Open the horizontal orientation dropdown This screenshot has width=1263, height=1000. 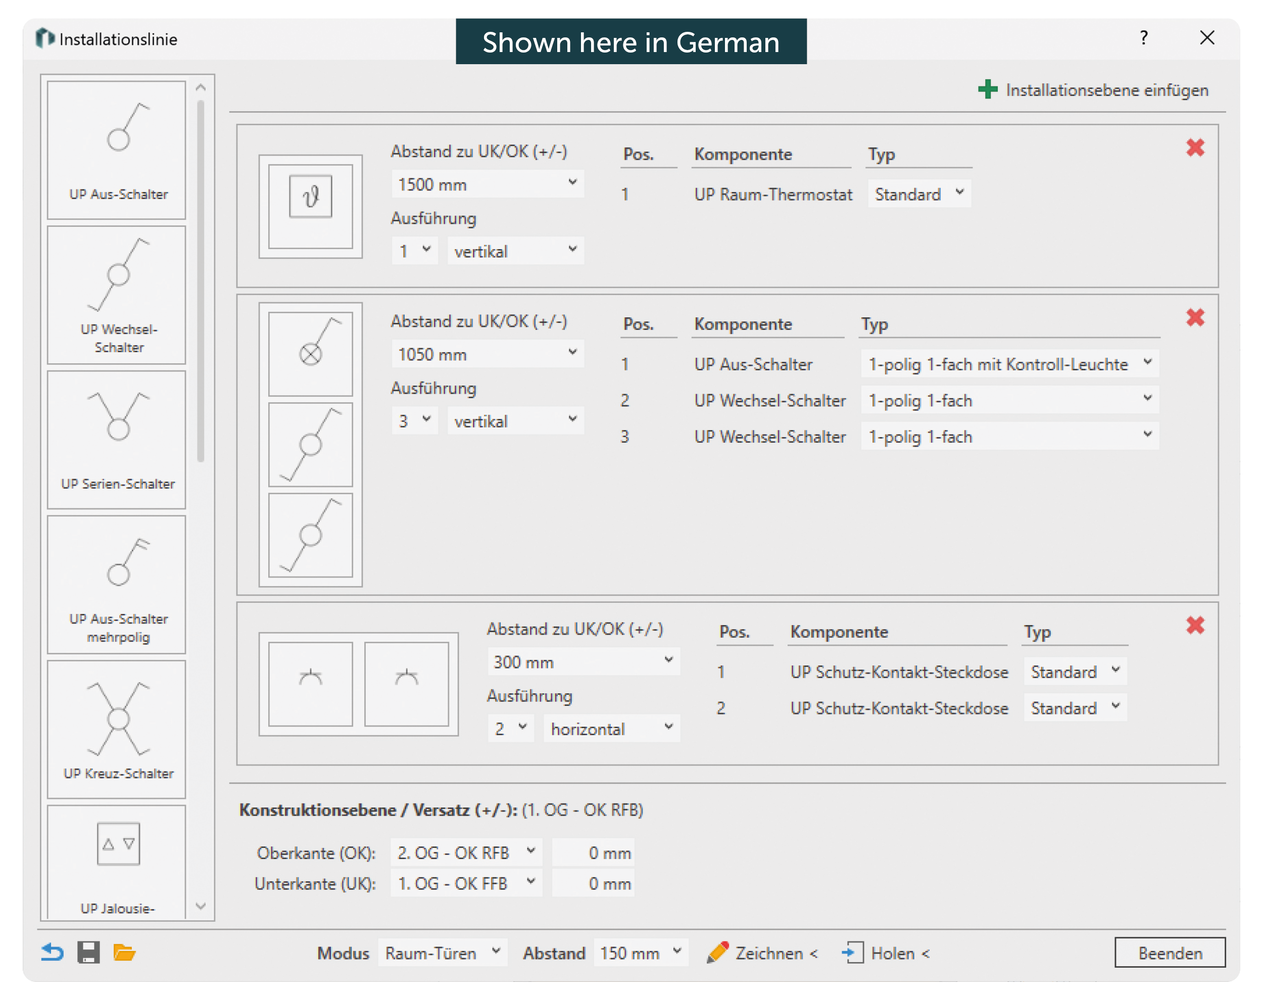tap(611, 729)
